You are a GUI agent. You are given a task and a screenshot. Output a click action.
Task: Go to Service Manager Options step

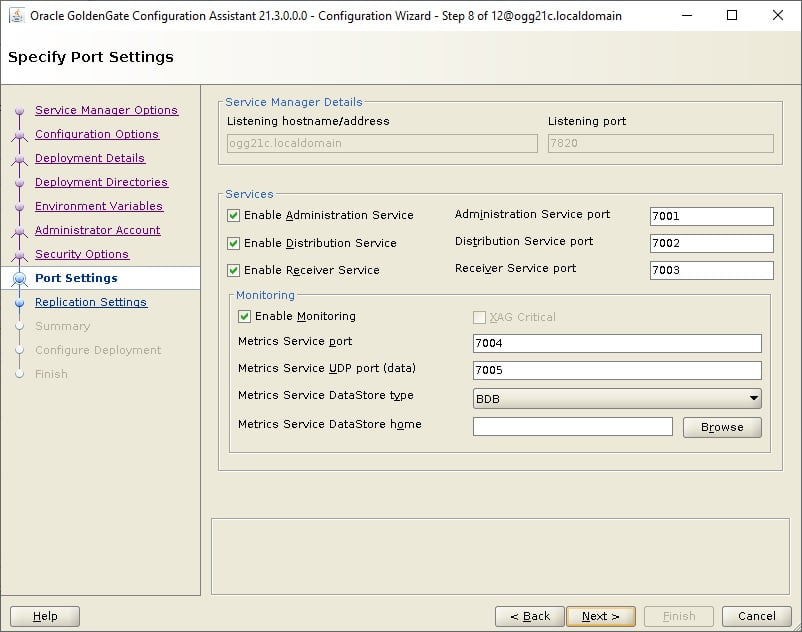[106, 110]
